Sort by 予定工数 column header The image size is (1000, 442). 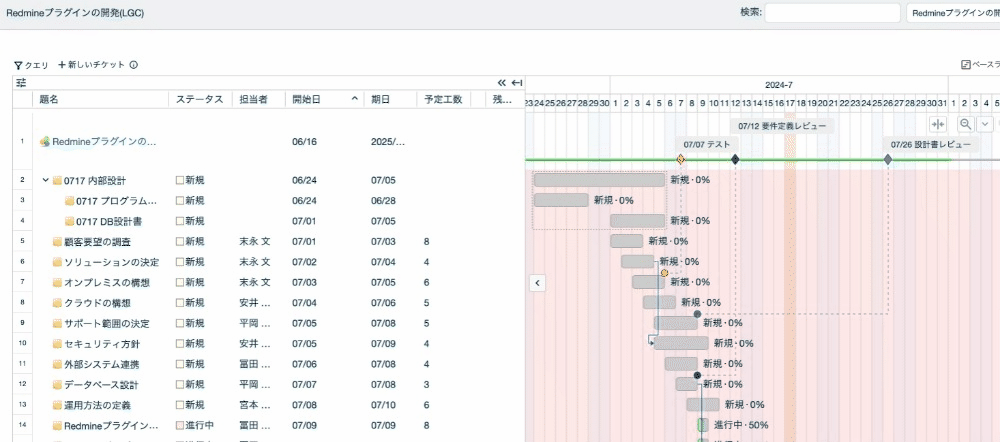(x=443, y=99)
